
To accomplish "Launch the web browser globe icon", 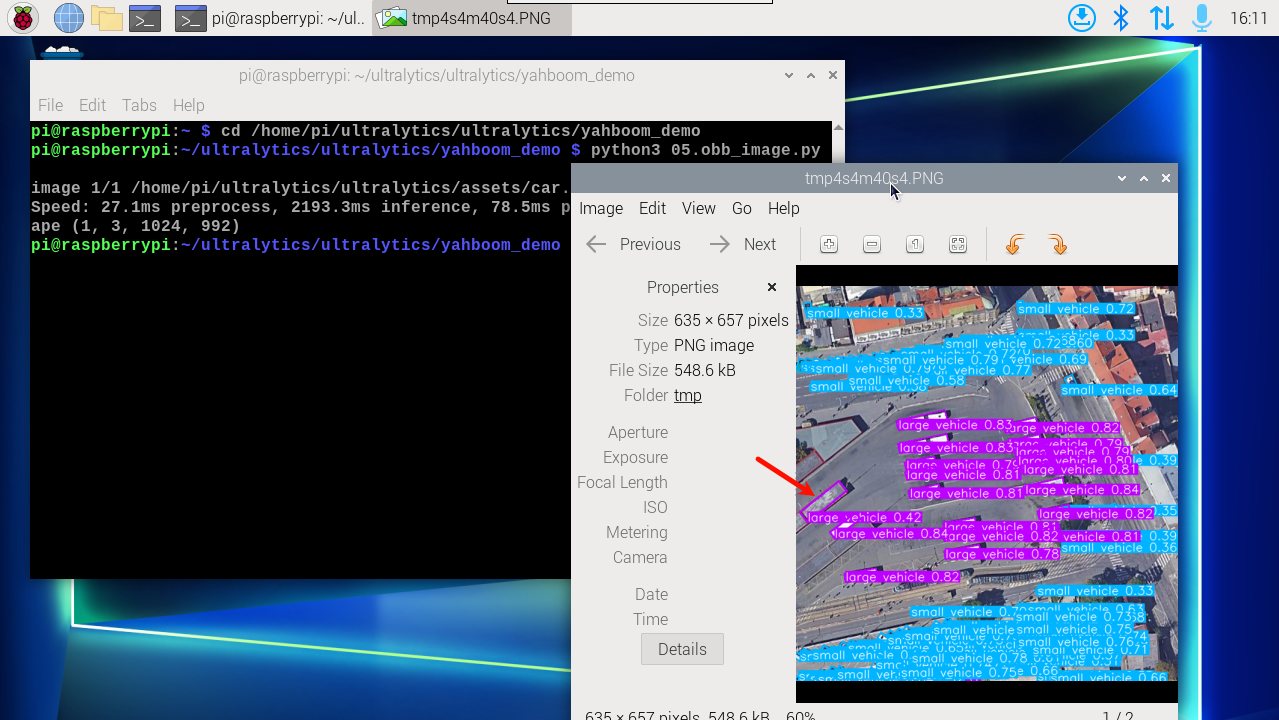I will click(x=68, y=18).
